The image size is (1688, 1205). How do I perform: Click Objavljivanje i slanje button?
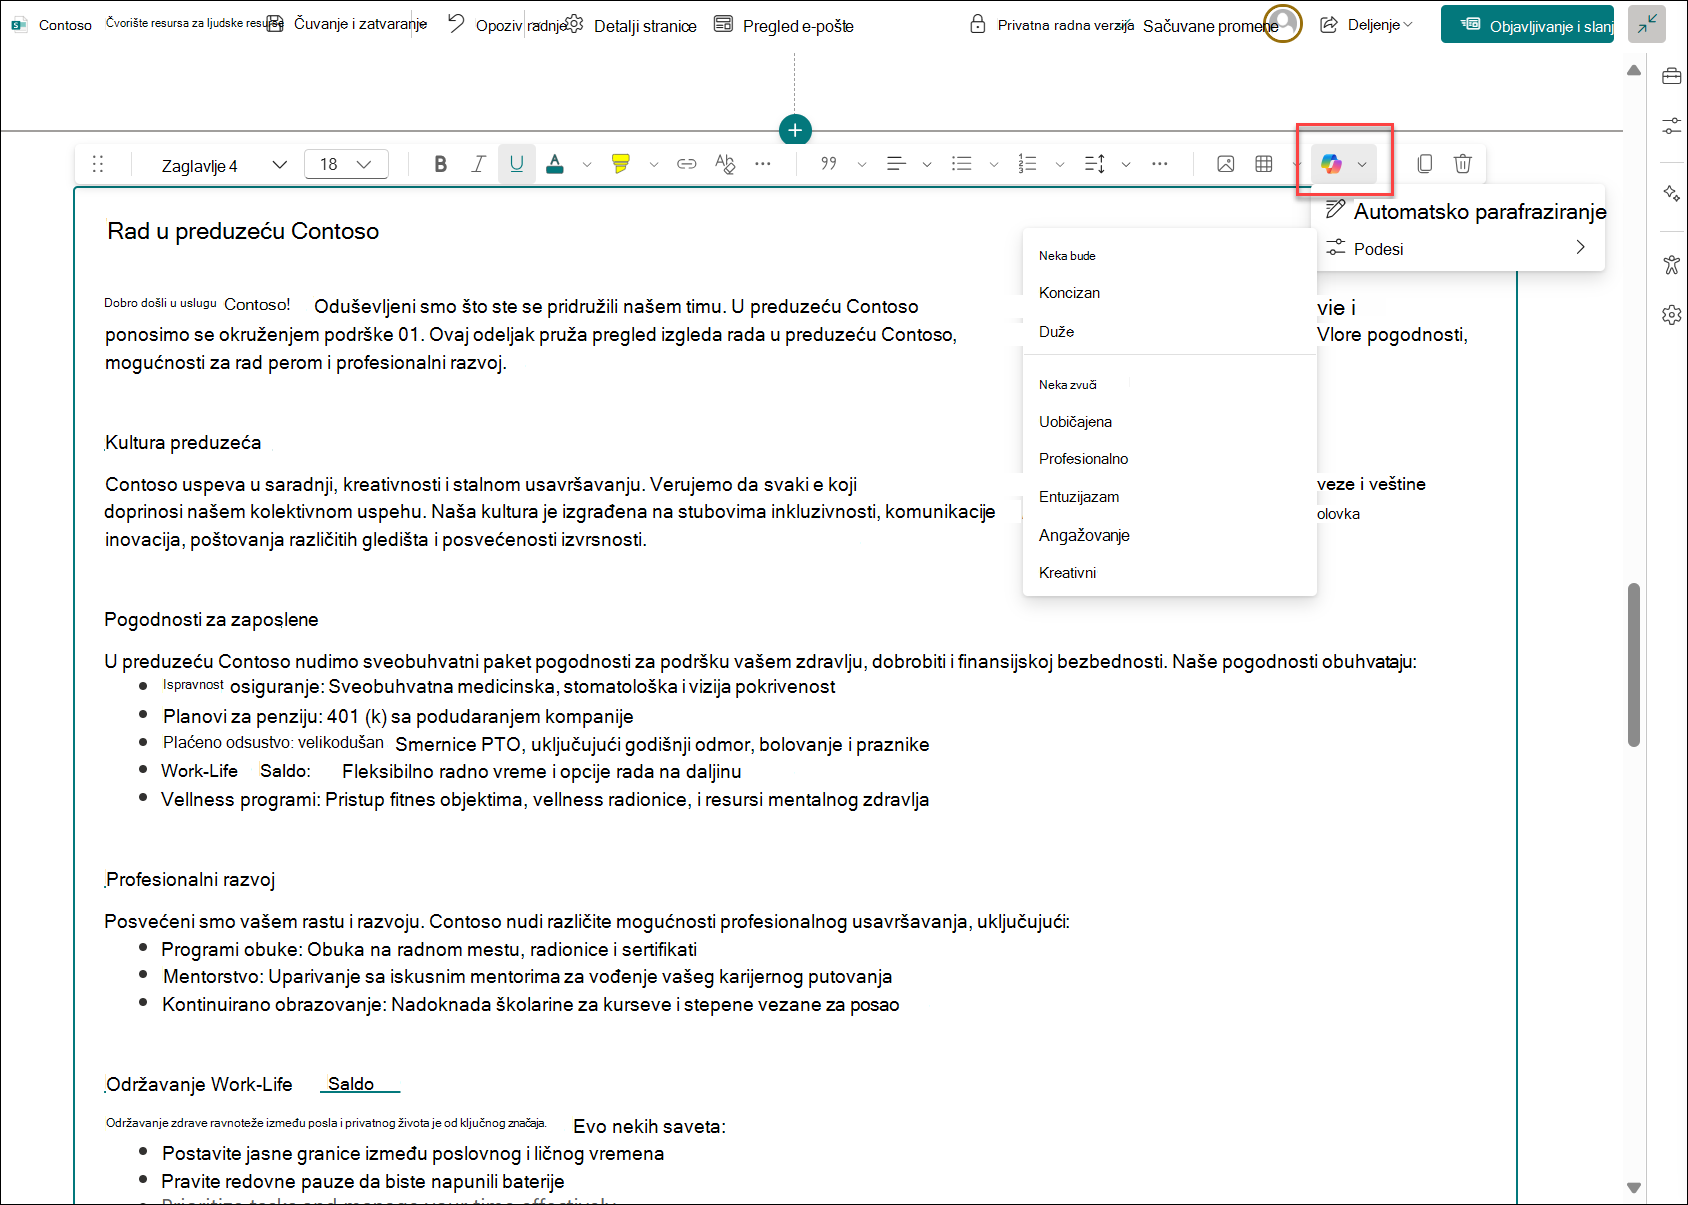[x=1527, y=25]
